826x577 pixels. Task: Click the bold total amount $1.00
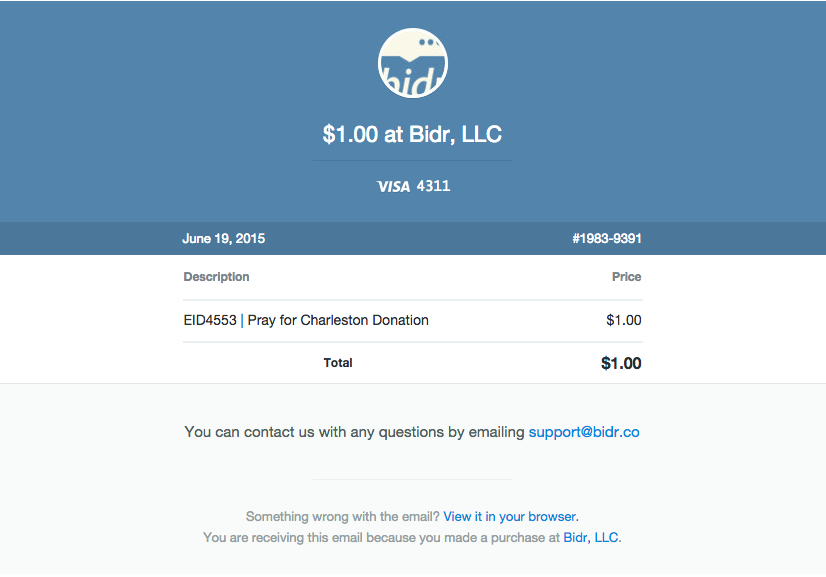click(621, 363)
